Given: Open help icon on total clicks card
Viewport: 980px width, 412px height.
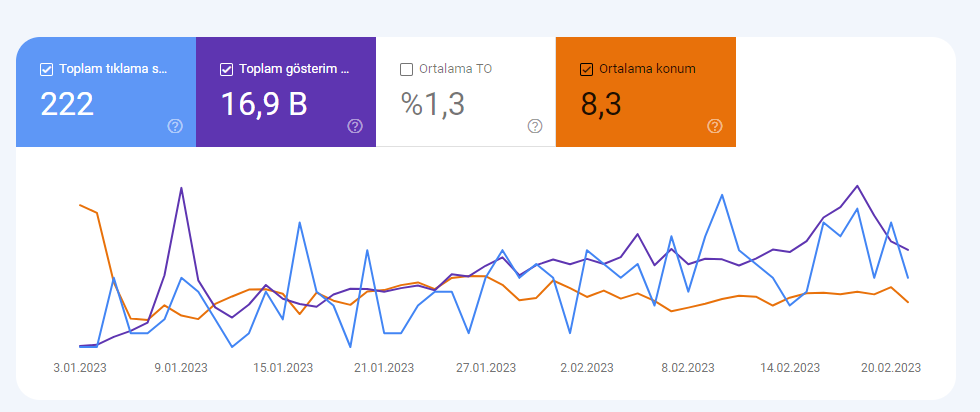Looking at the screenshot, I should tap(175, 126).
